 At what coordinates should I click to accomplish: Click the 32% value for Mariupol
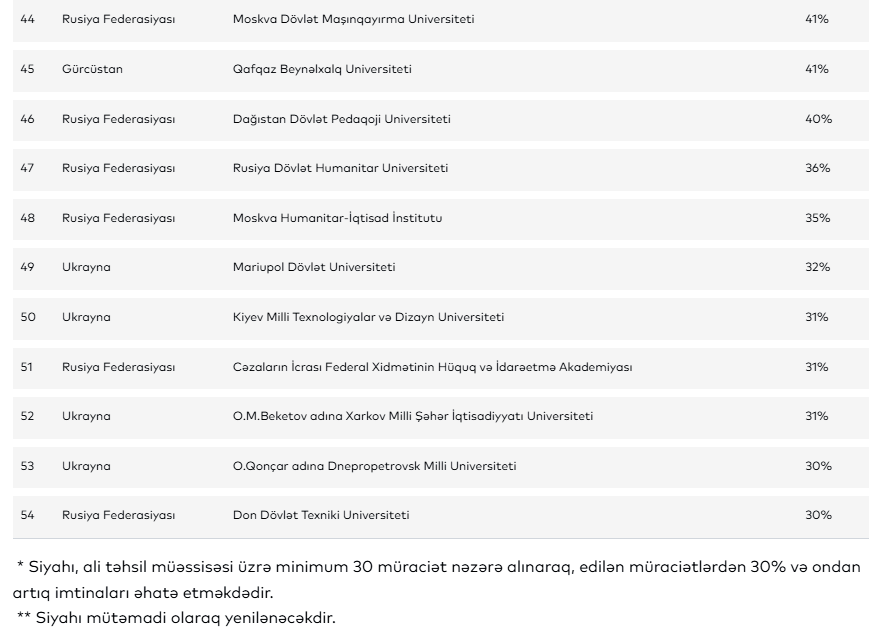click(x=818, y=268)
